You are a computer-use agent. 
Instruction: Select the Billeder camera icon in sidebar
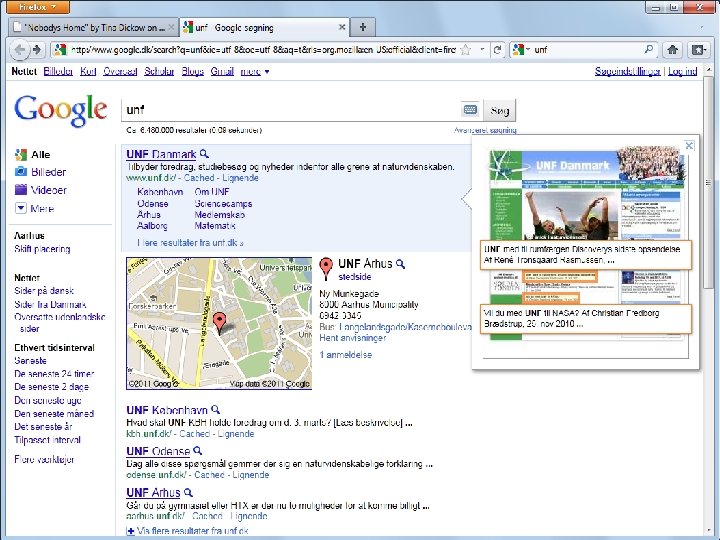(x=21, y=172)
